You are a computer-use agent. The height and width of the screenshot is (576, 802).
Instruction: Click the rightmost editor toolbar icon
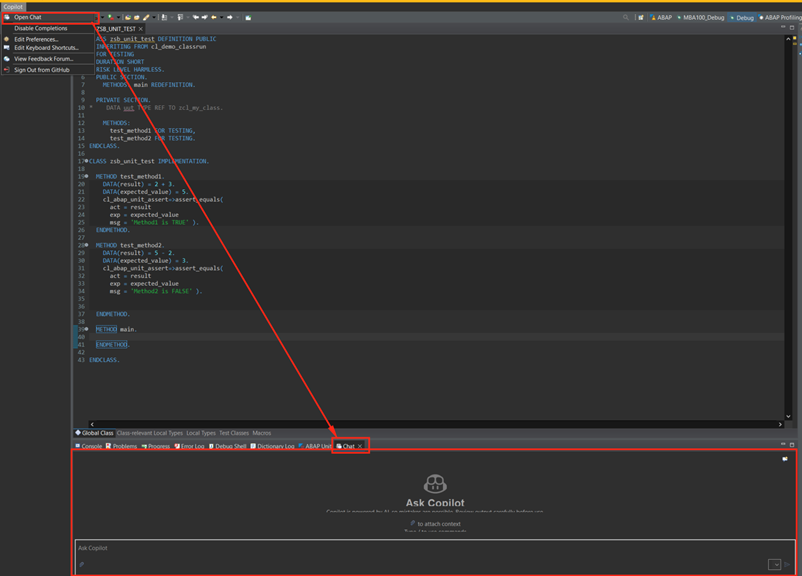pos(248,17)
